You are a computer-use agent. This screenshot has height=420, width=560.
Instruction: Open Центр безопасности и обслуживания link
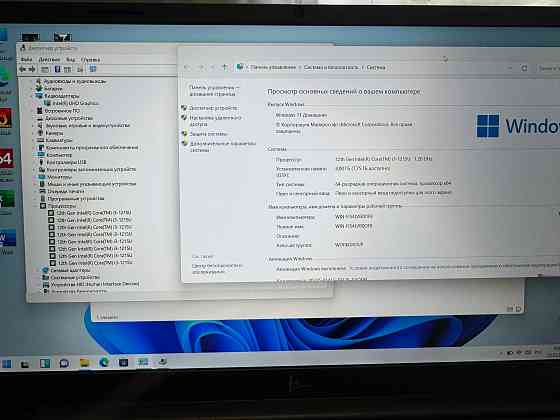pyautogui.click(x=217, y=269)
